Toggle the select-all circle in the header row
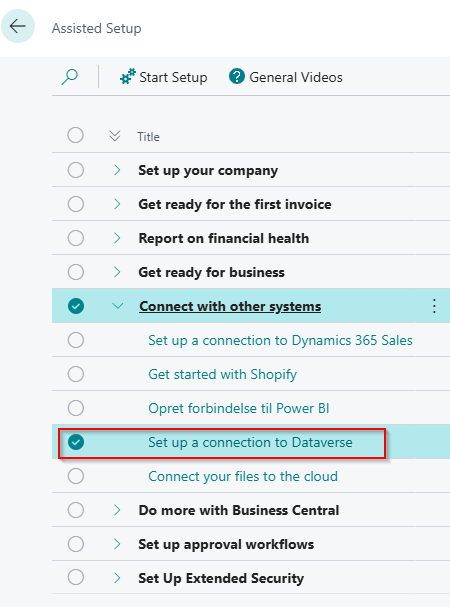The width and height of the screenshot is (450, 607). [76, 135]
